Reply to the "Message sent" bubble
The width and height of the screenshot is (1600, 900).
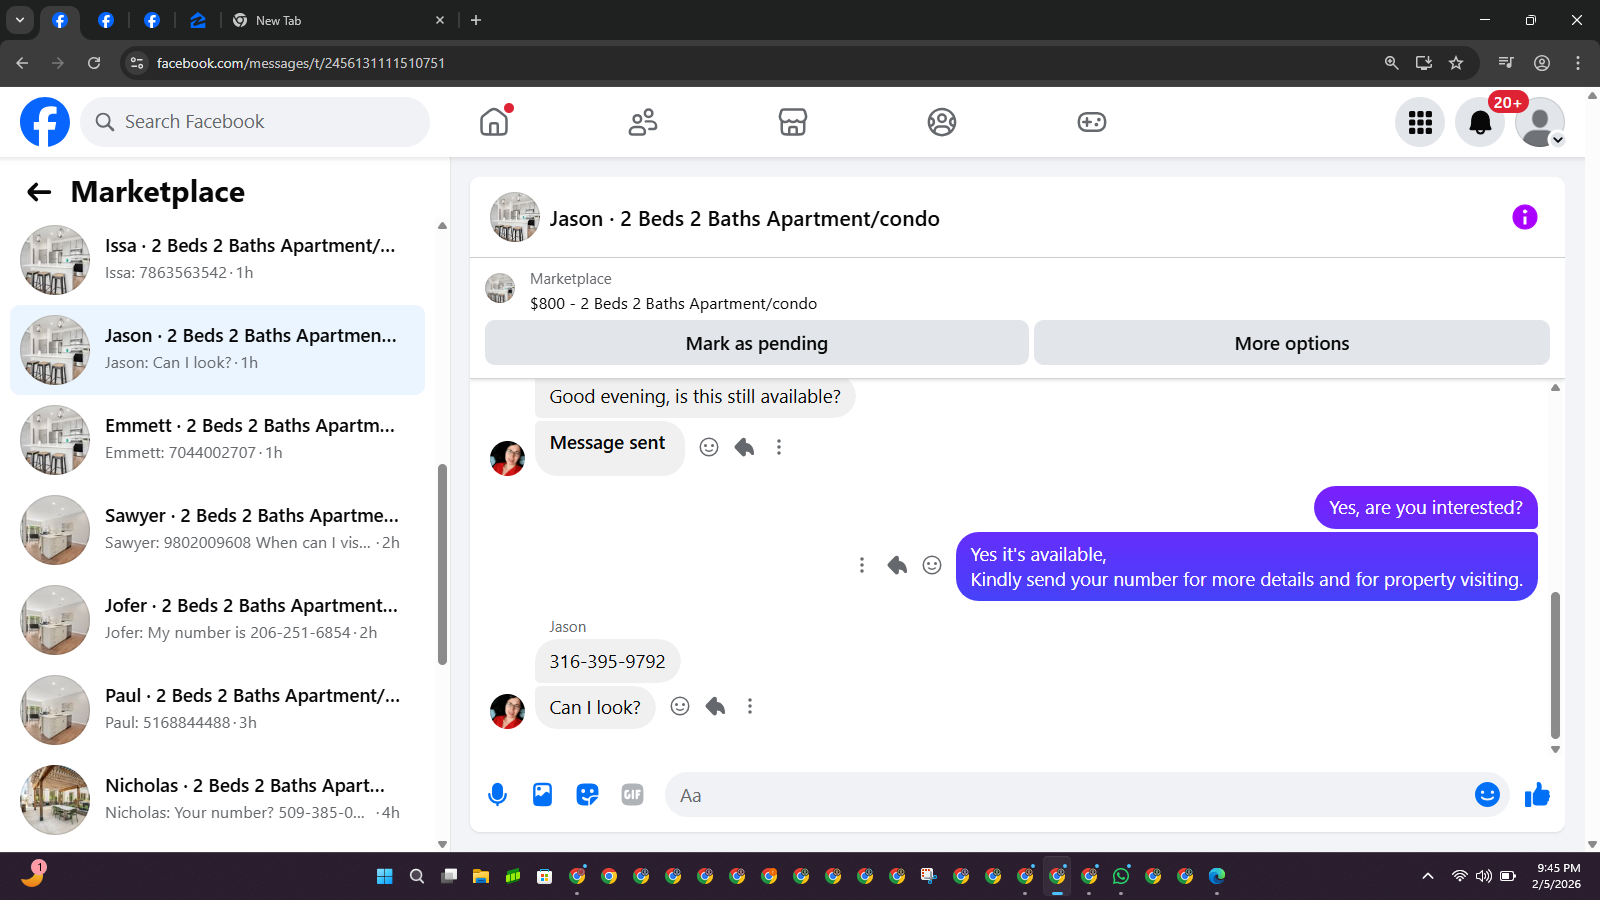[744, 447]
